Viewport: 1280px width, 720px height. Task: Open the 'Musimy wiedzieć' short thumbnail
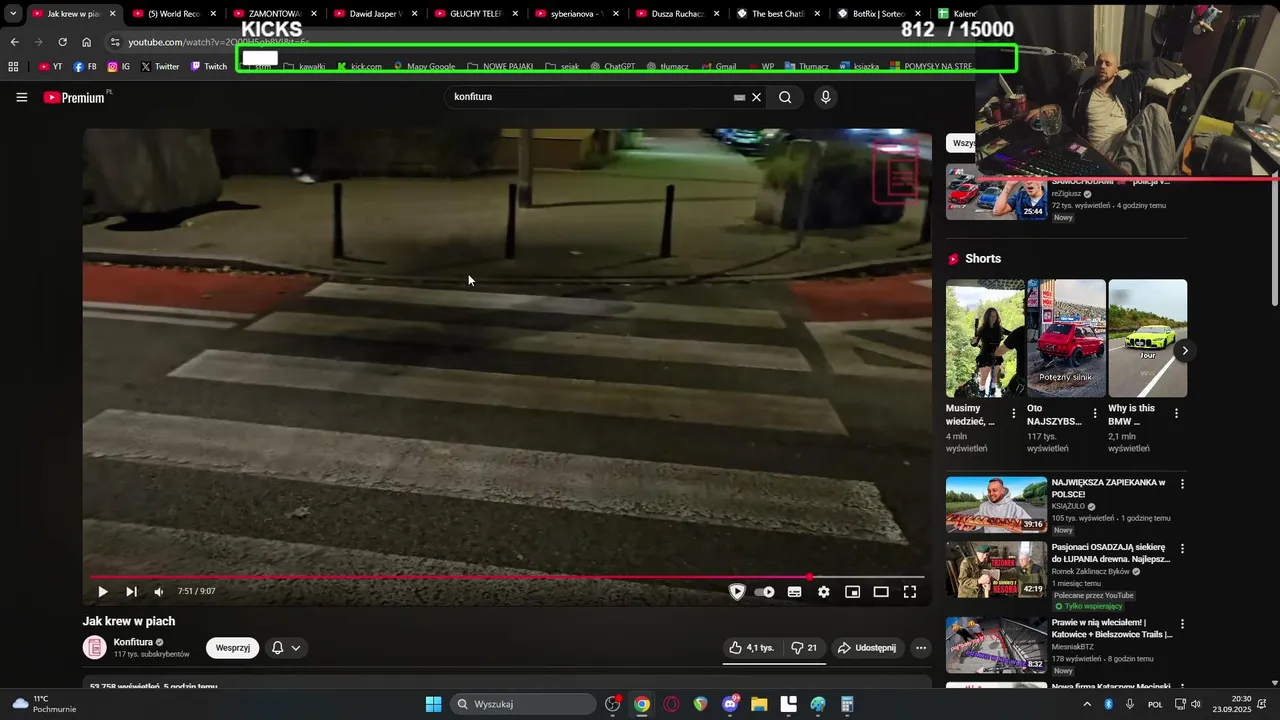[x=985, y=338]
